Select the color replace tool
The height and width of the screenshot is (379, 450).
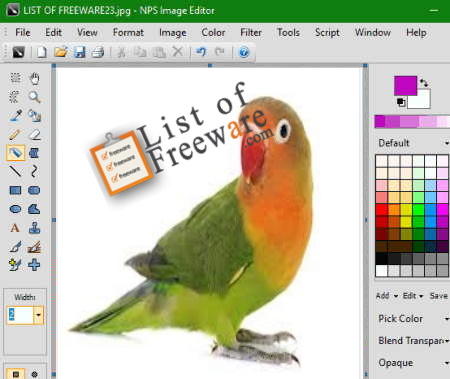(x=34, y=116)
